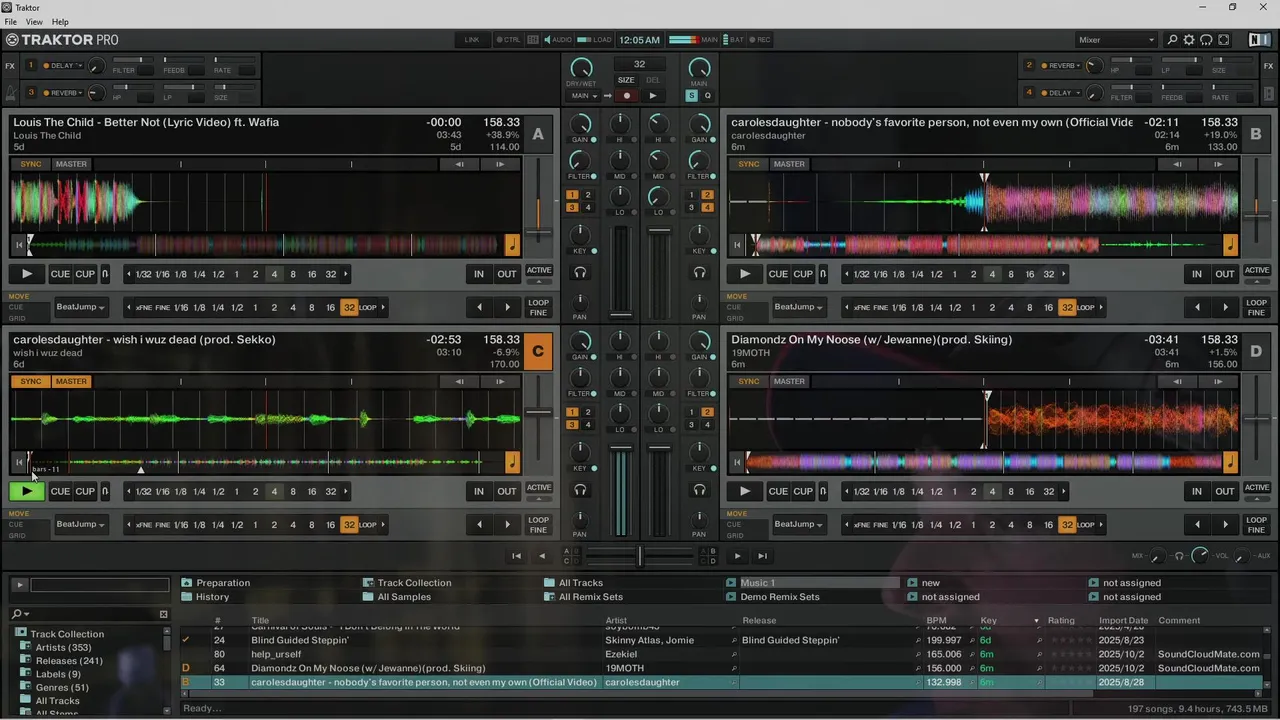Click the crossfader slider
Screen dimensions: 1280x720
click(640, 556)
